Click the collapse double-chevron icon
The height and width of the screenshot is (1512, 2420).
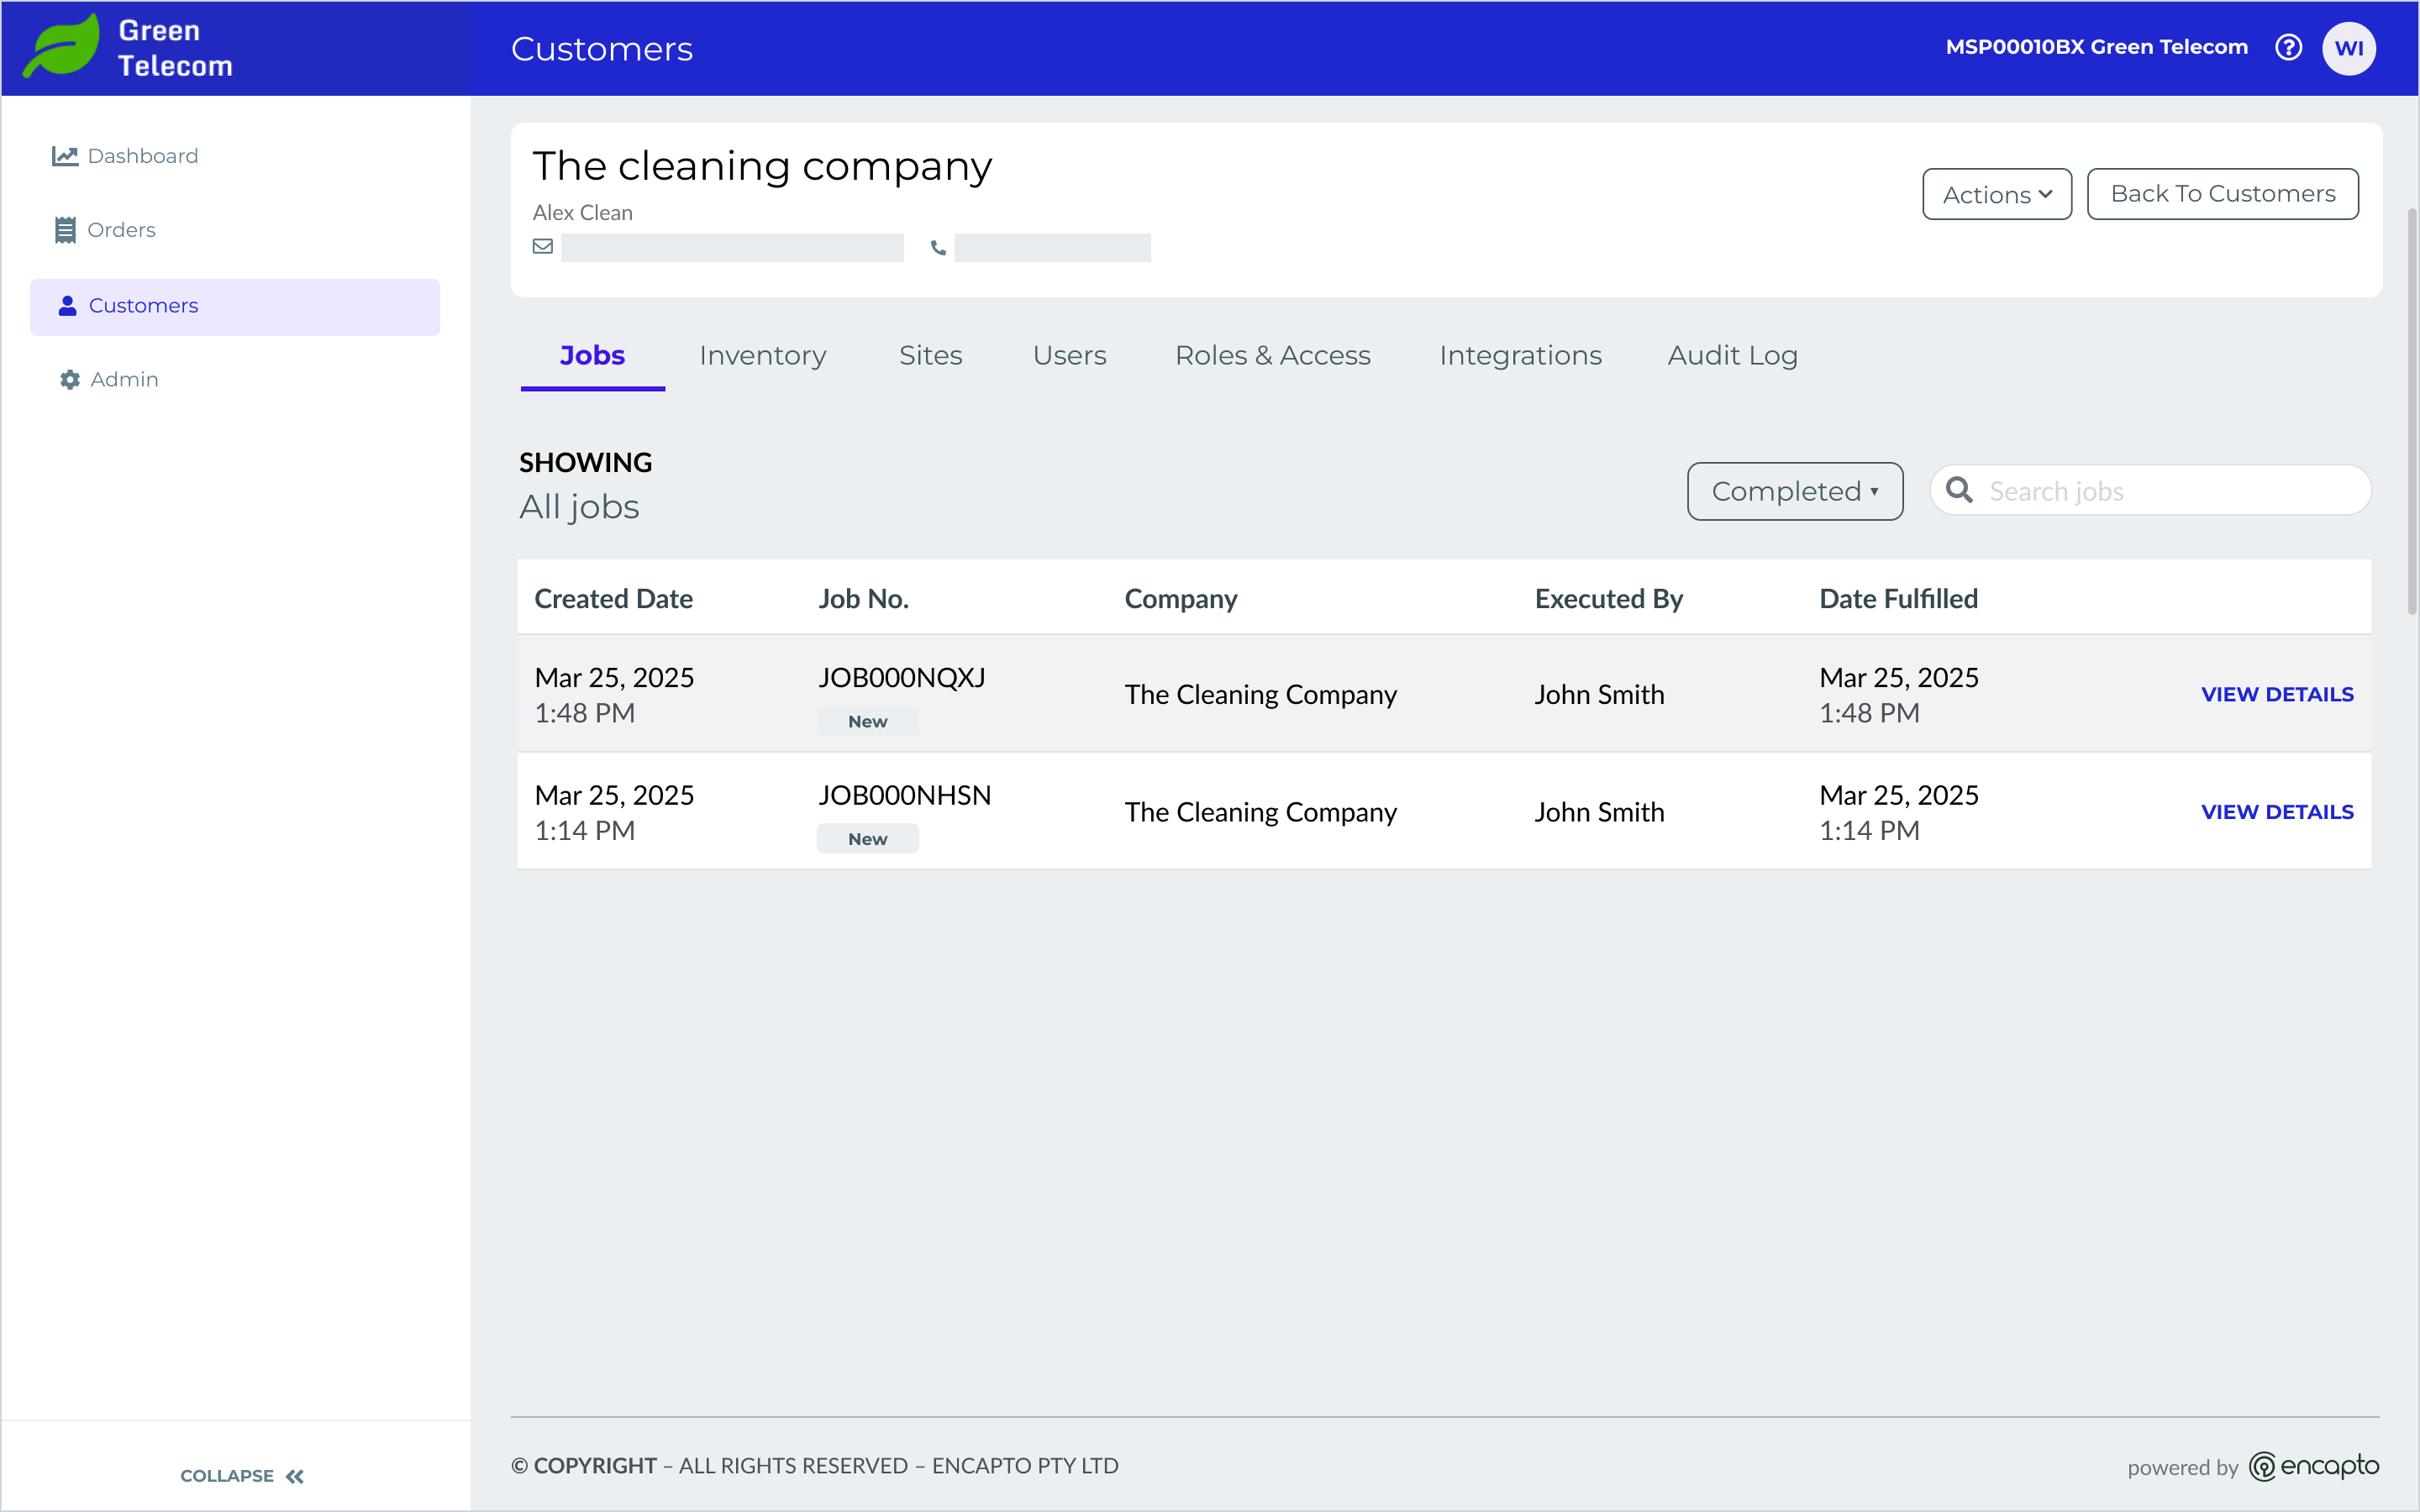(x=295, y=1476)
